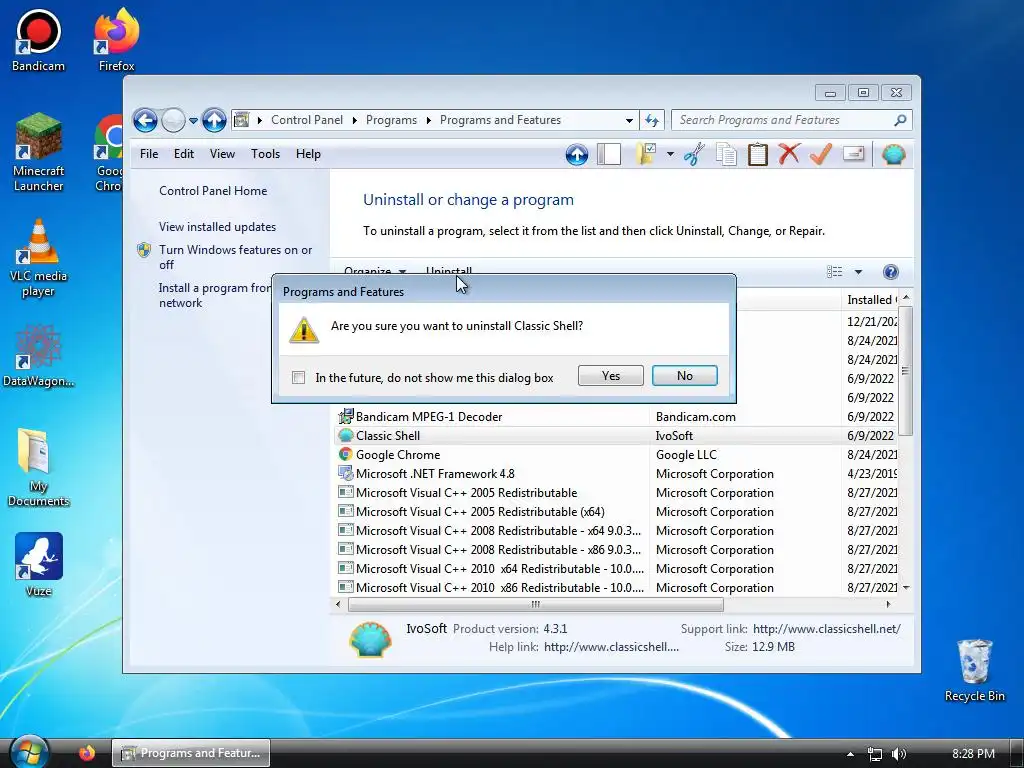
Task: Click the red X Delete toolbar icon
Action: 789,155
